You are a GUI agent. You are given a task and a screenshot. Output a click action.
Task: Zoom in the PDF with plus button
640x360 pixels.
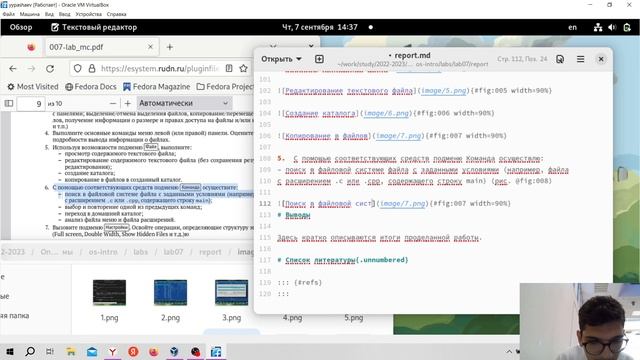coord(128,104)
